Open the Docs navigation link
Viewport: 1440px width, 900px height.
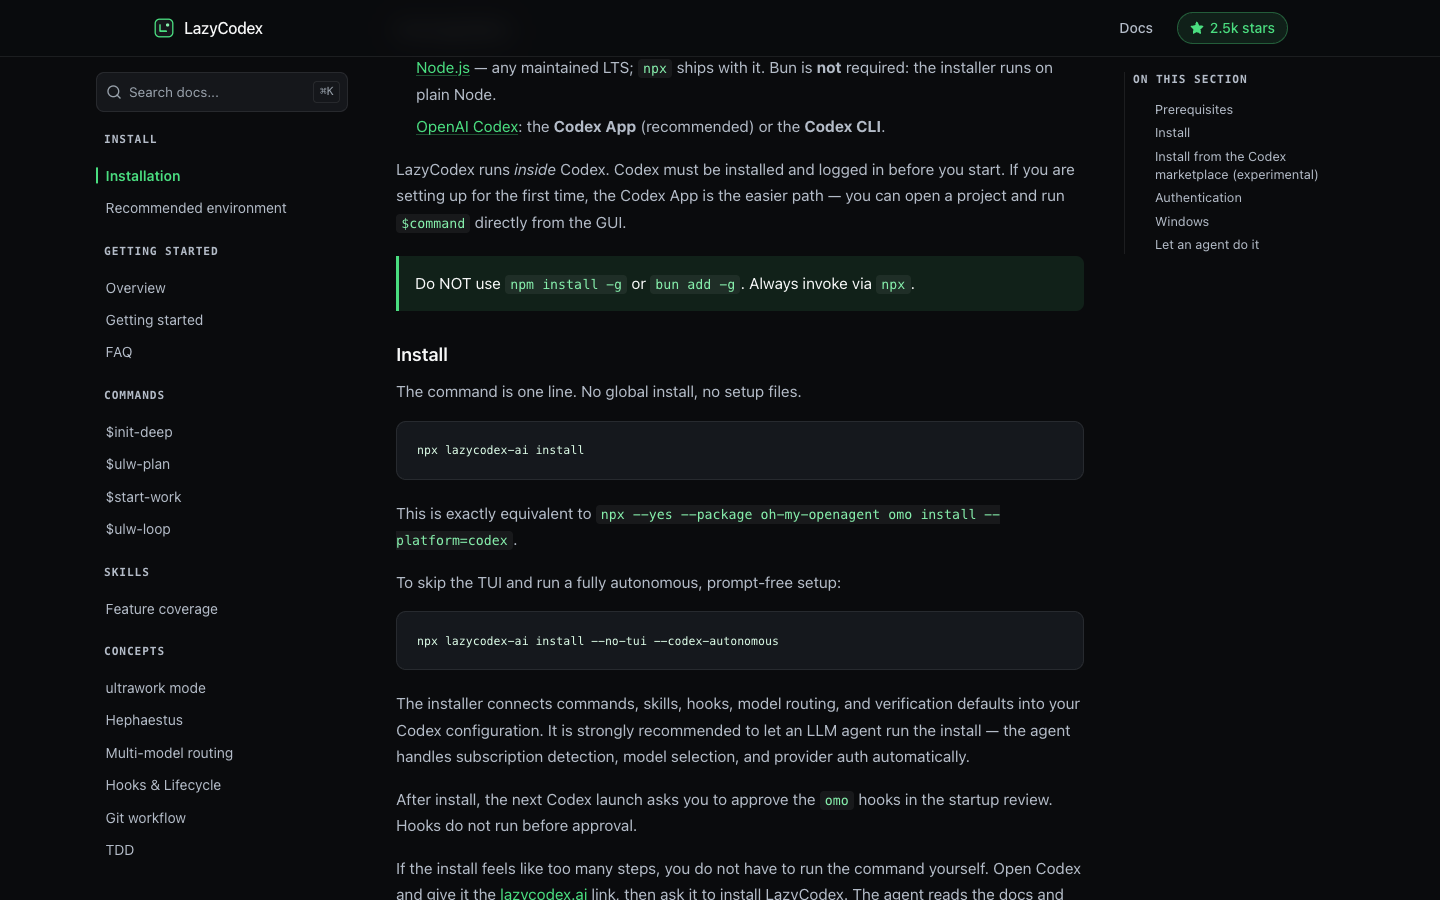click(1136, 28)
